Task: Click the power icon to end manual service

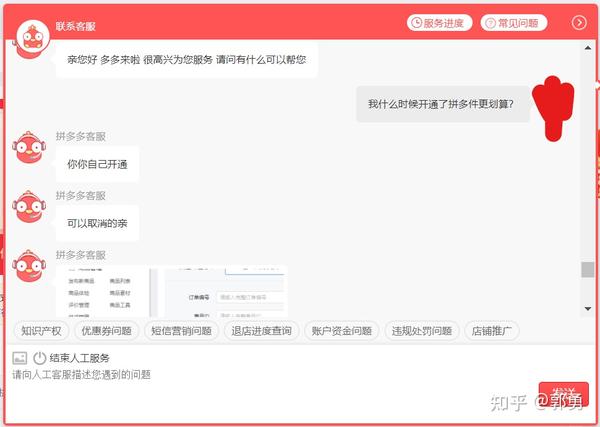Action: coord(39,358)
